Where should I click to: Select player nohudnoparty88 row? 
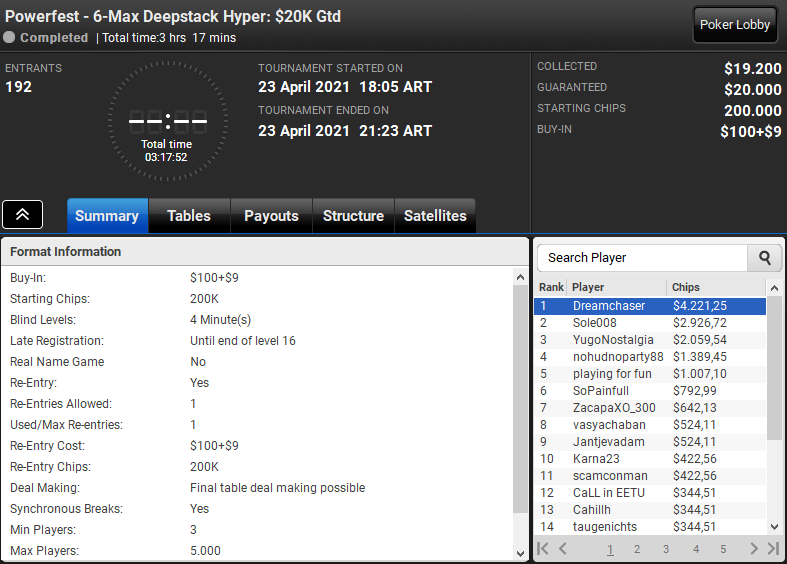650,357
